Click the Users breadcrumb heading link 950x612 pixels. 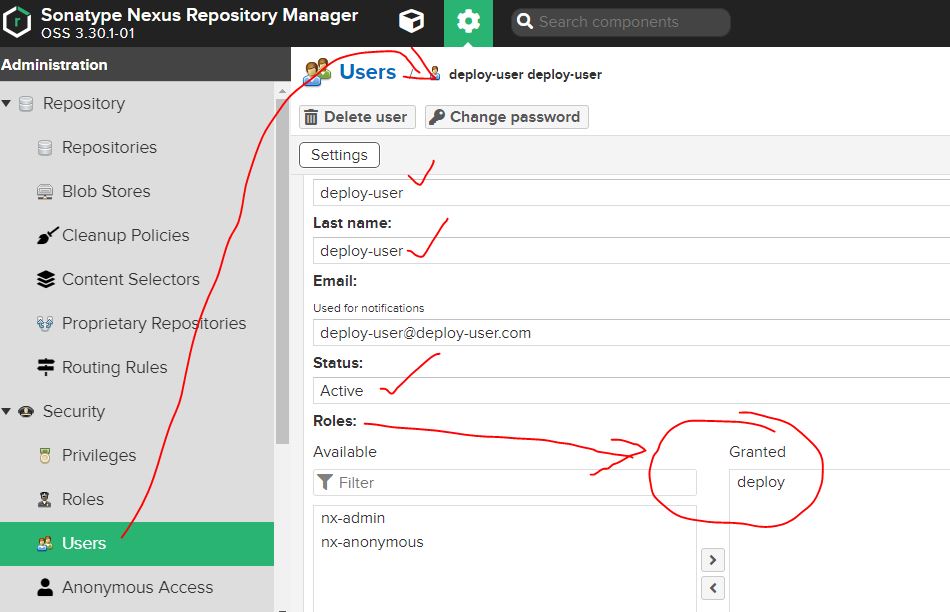click(367, 72)
